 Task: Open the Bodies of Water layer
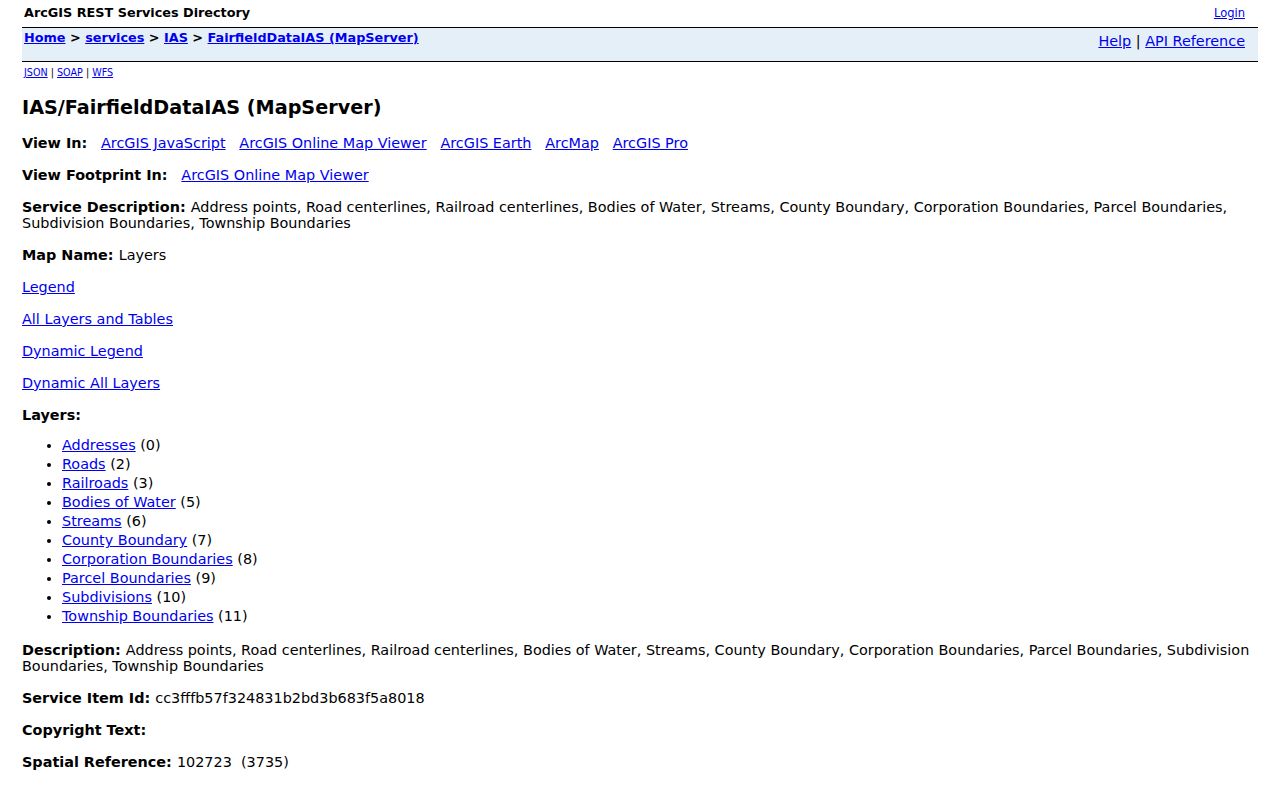point(119,502)
